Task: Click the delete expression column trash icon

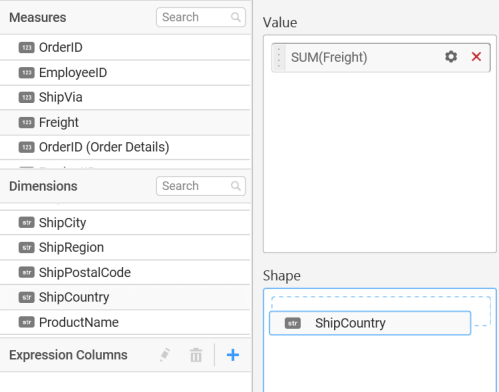Action: tap(196, 355)
